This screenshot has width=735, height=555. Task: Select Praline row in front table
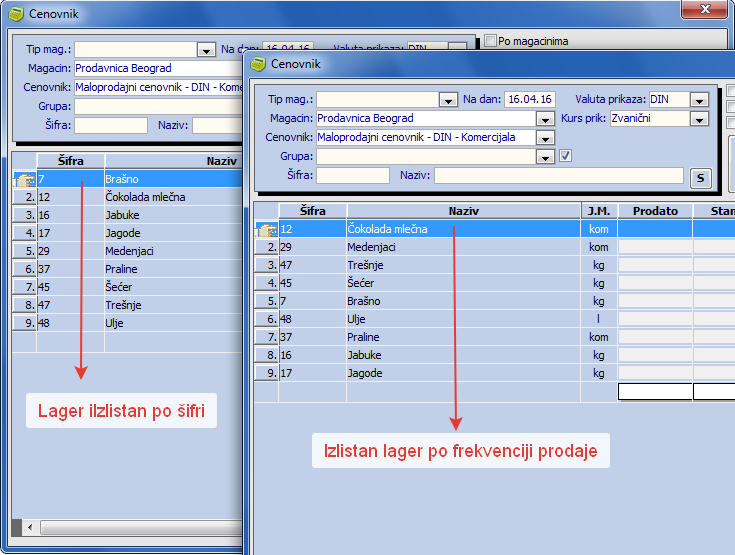495,337
